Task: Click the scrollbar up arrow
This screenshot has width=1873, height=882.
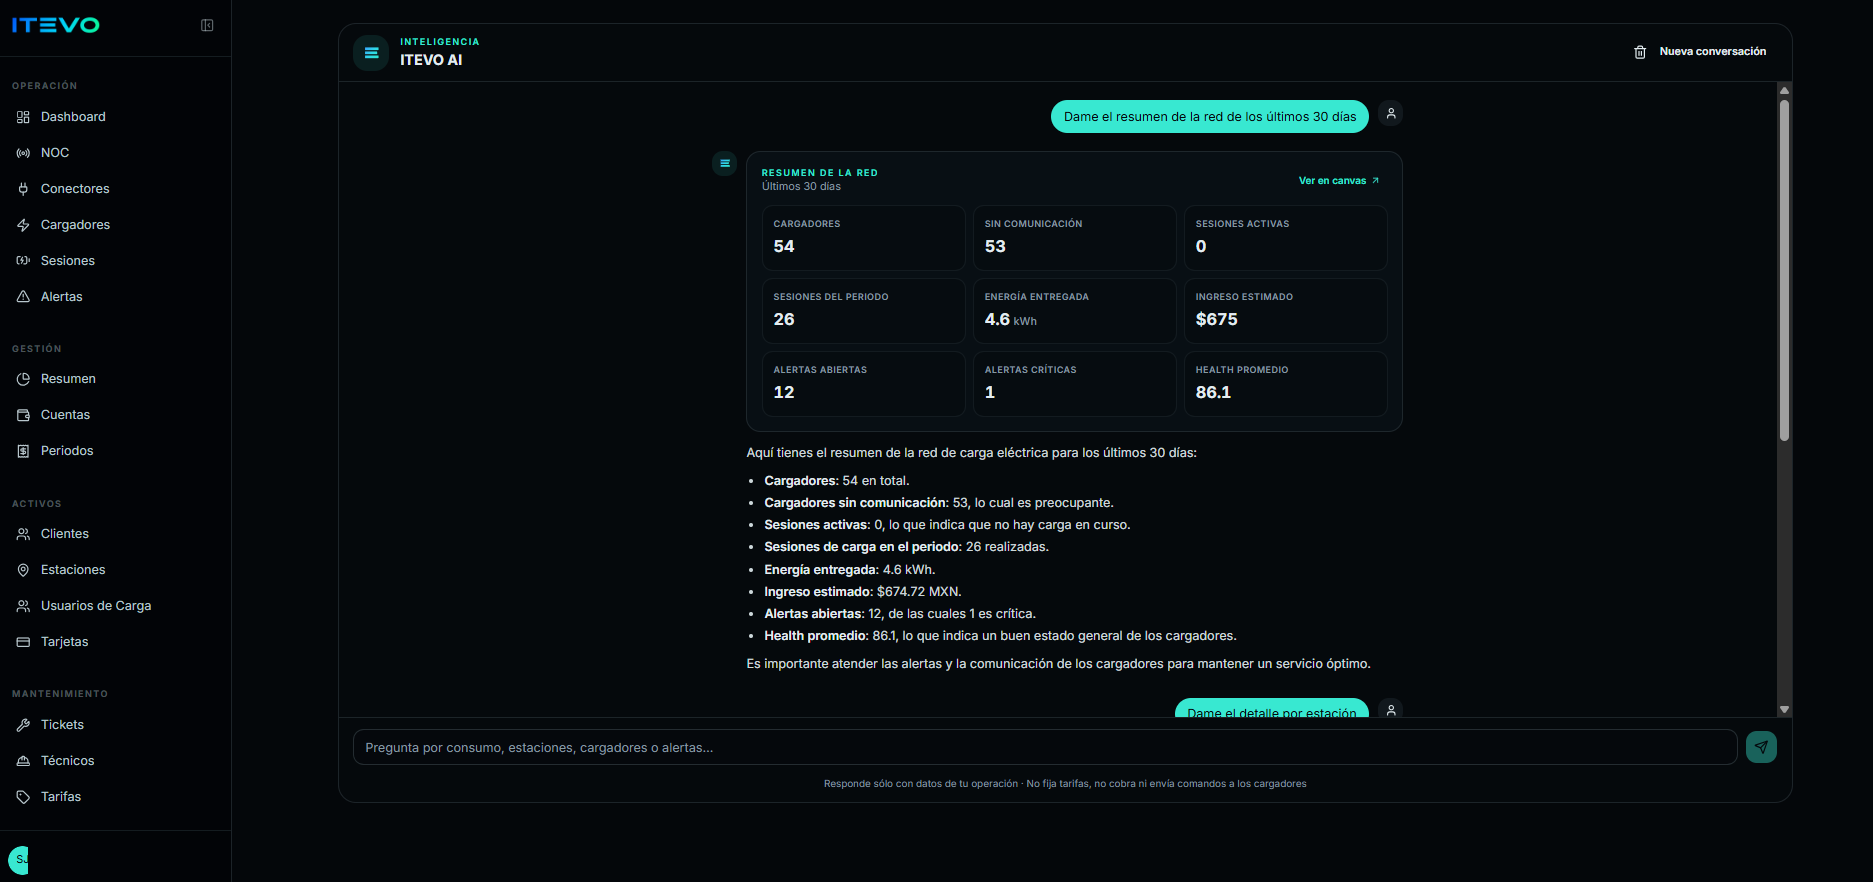Action: coord(1784,90)
